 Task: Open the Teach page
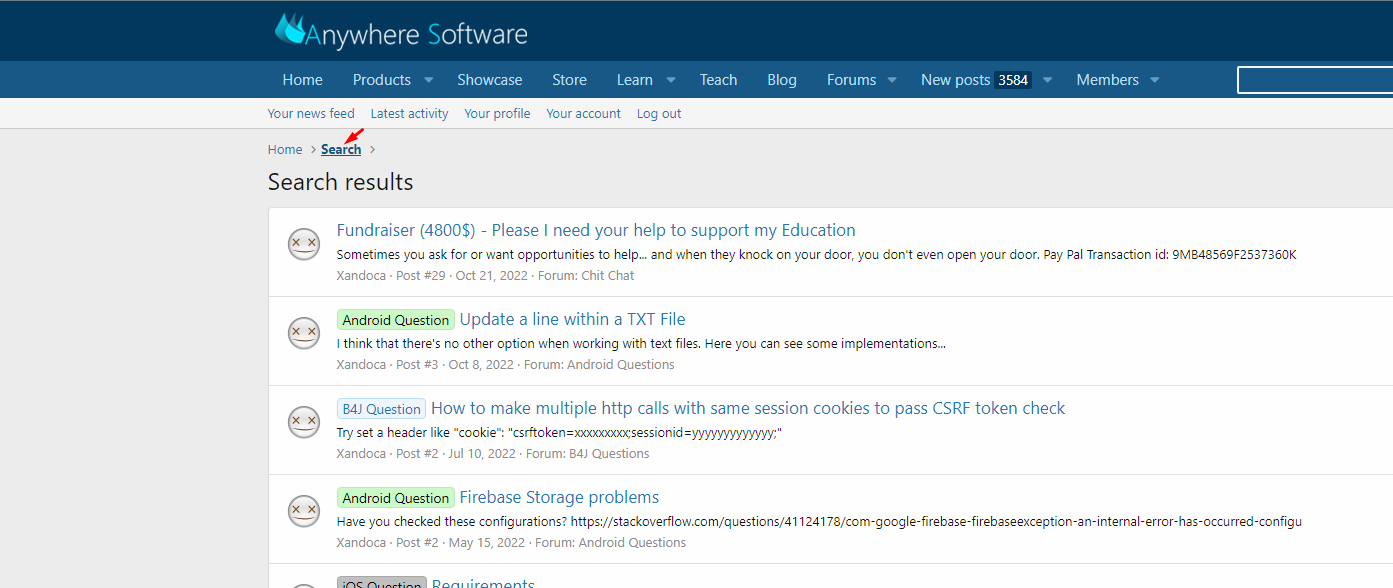click(x=718, y=80)
